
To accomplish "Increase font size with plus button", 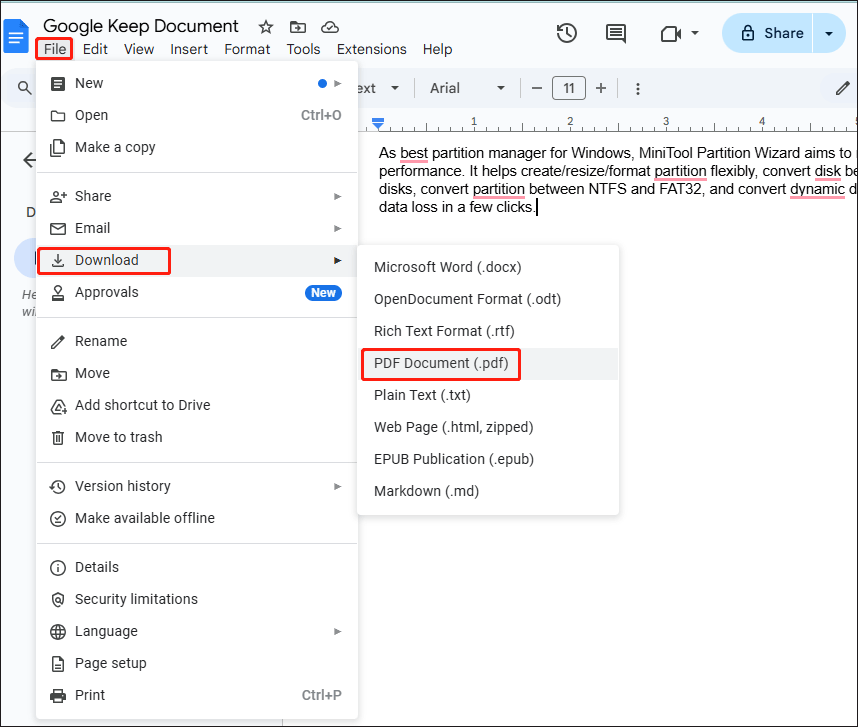I will (x=601, y=88).
